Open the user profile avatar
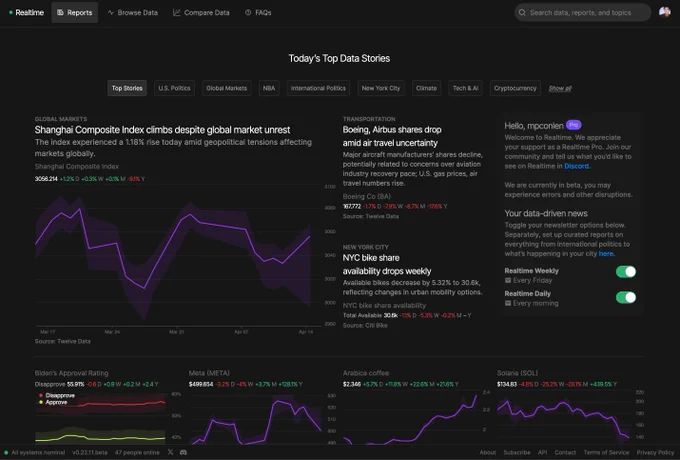The height and width of the screenshot is (460, 680). point(664,12)
